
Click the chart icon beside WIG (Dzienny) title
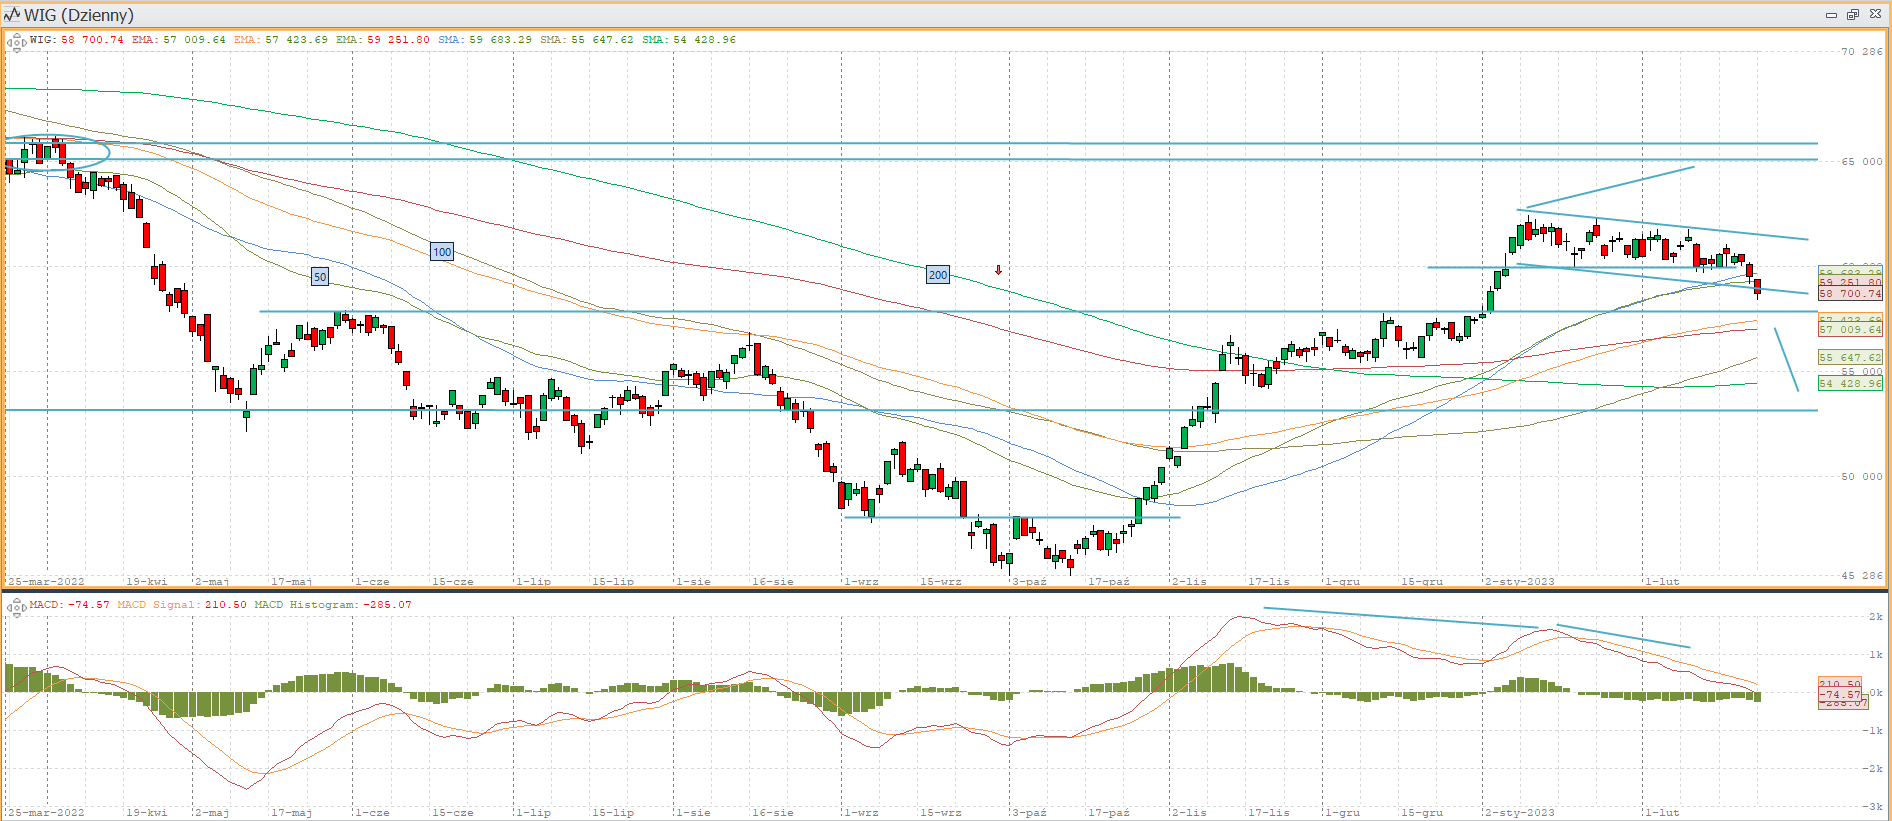pyautogui.click(x=12, y=15)
